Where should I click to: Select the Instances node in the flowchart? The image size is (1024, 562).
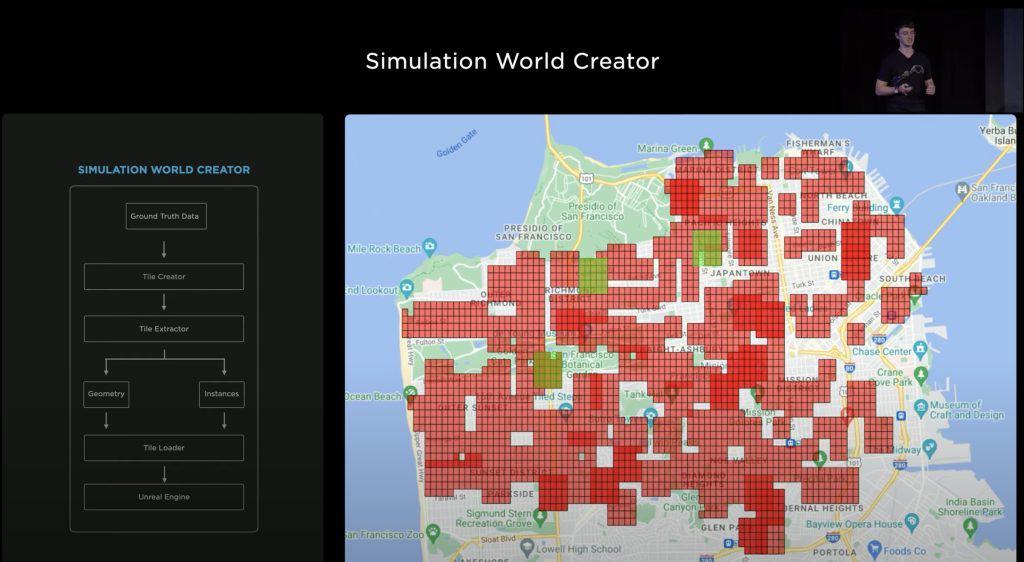point(221,394)
